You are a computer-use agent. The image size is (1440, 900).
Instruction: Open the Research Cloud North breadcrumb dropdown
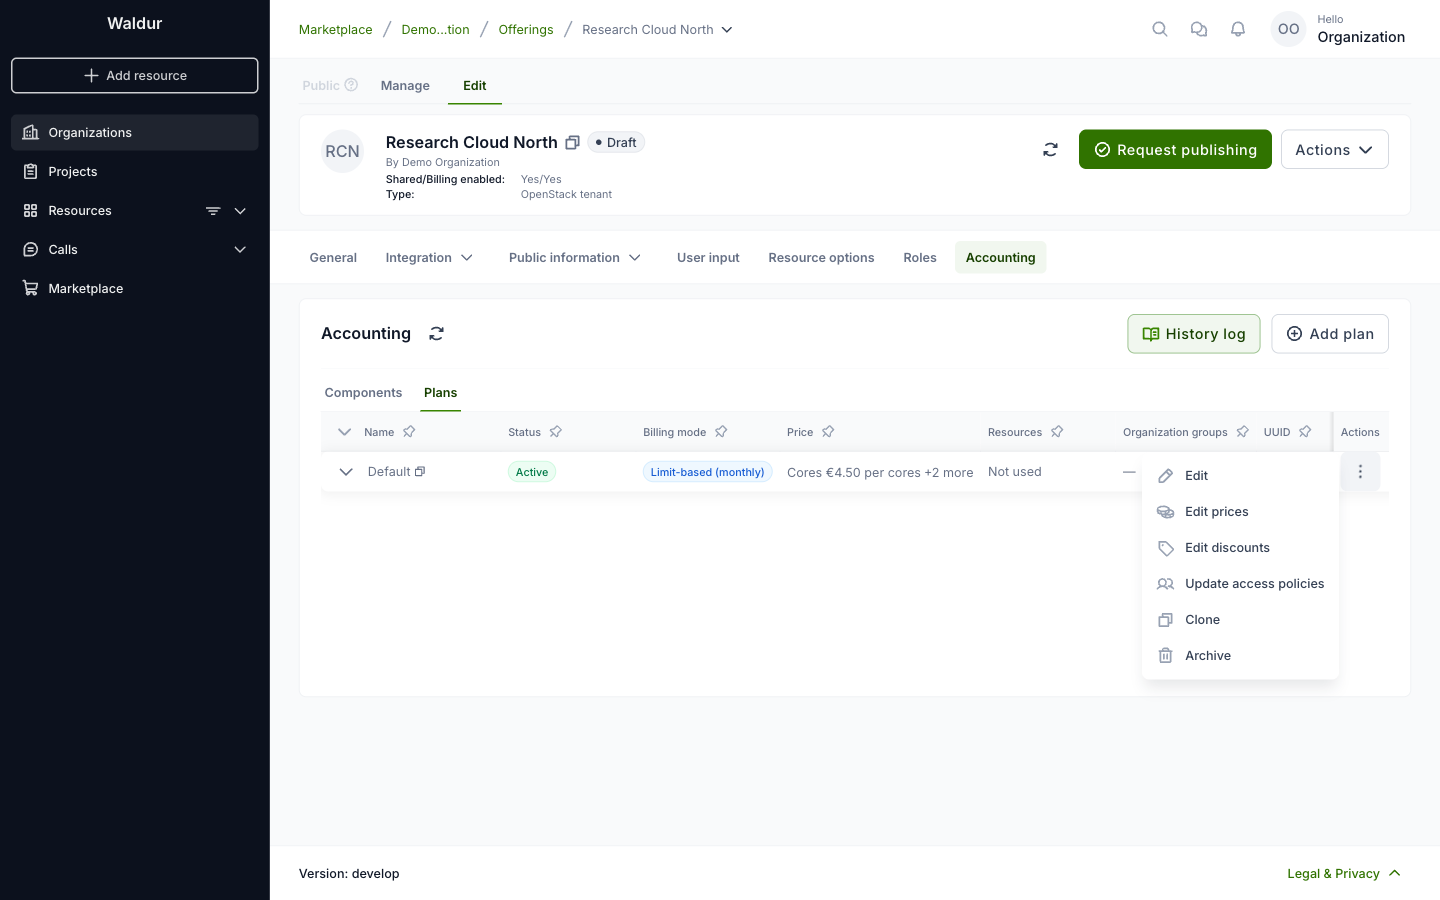click(x=727, y=30)
